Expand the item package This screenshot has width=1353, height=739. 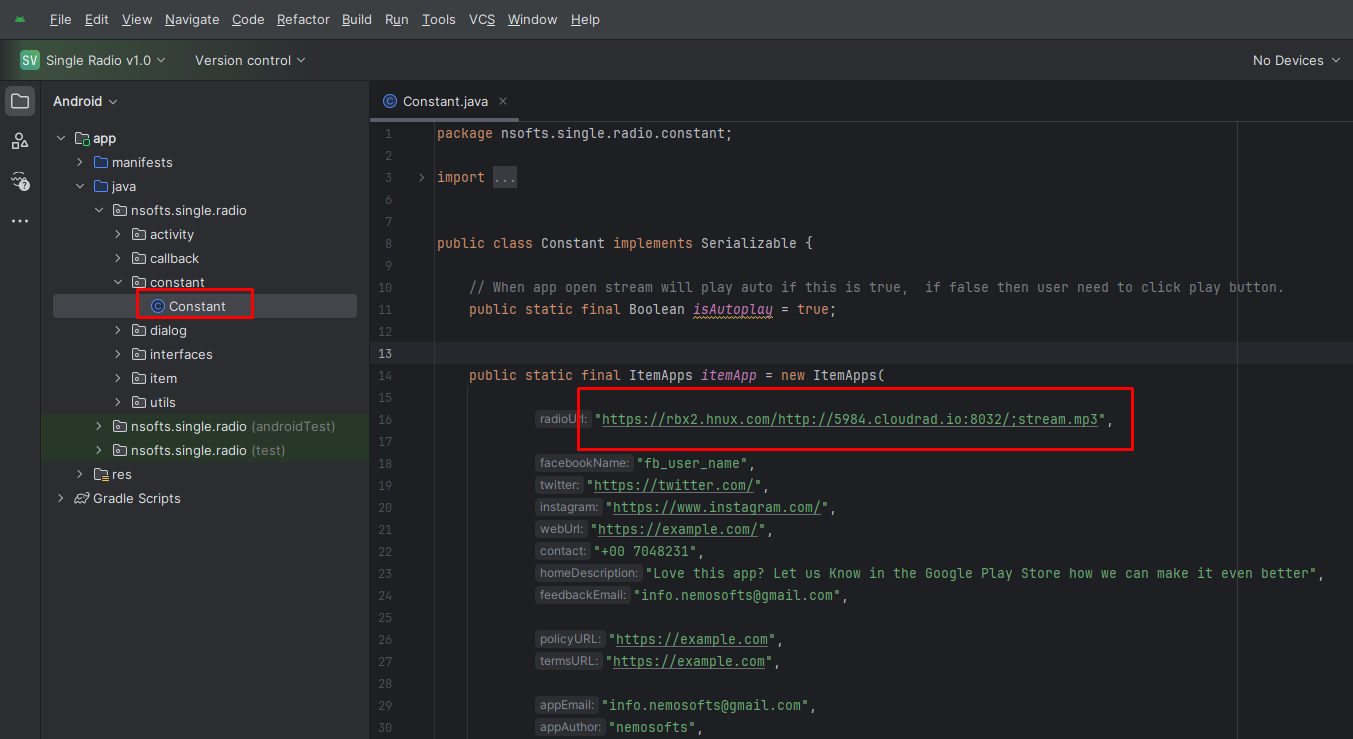pyautogui.click(x=118, y=378)
